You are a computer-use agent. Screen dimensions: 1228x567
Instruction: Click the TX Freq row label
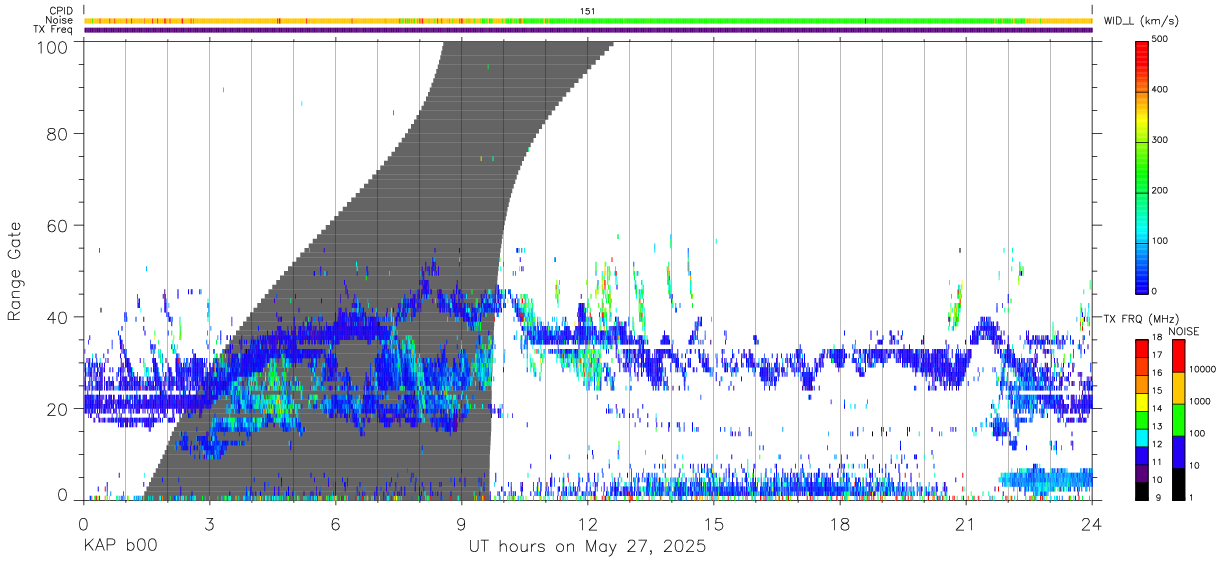[x=54, y=29]
